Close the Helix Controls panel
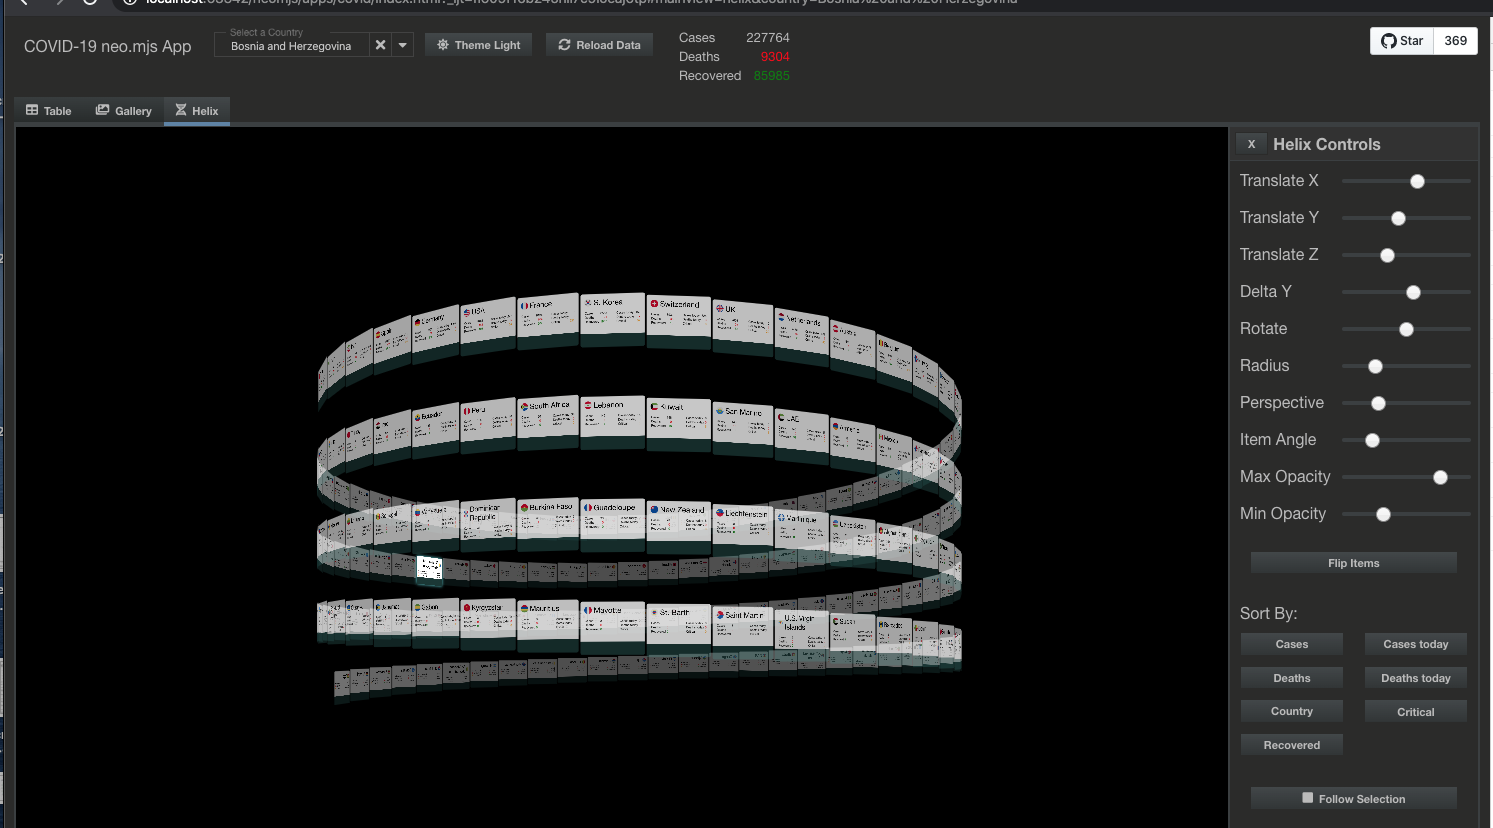This screenshot has height=828, width=1493. click(1251, 144)
